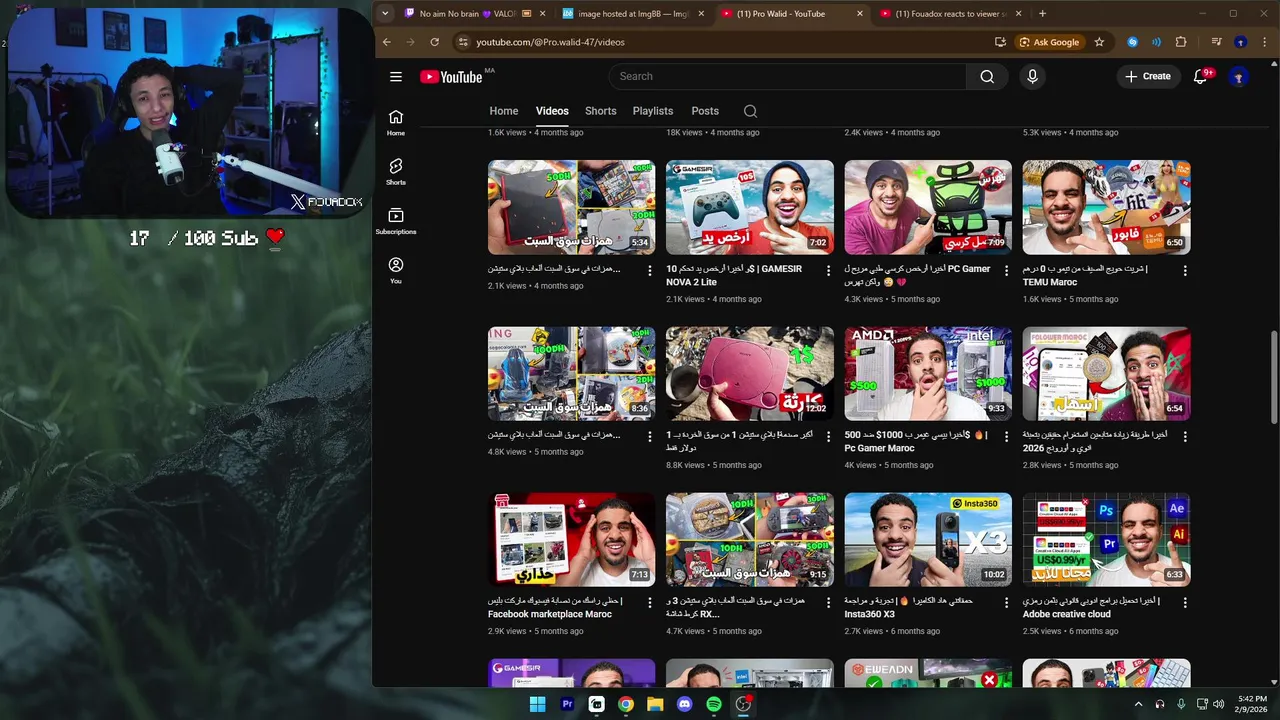Switch to the channel Shorts tab
Image resolution: width=1280 pixels, height=720 pixels.
(600, 111)
